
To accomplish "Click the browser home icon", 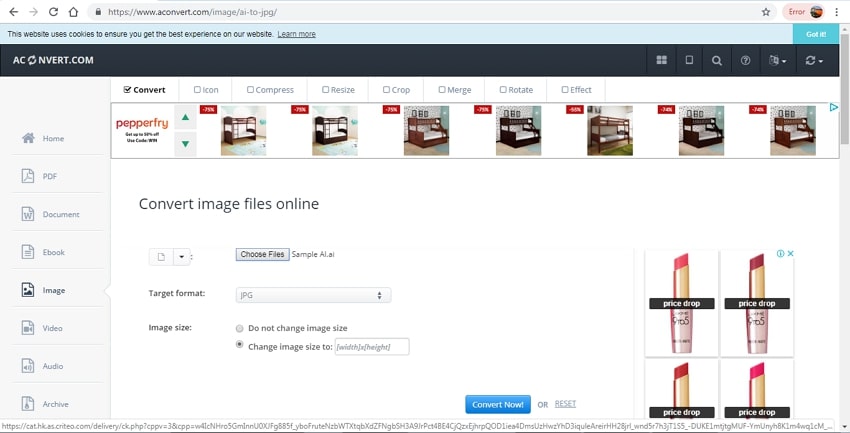I will [x=73, y=12].
